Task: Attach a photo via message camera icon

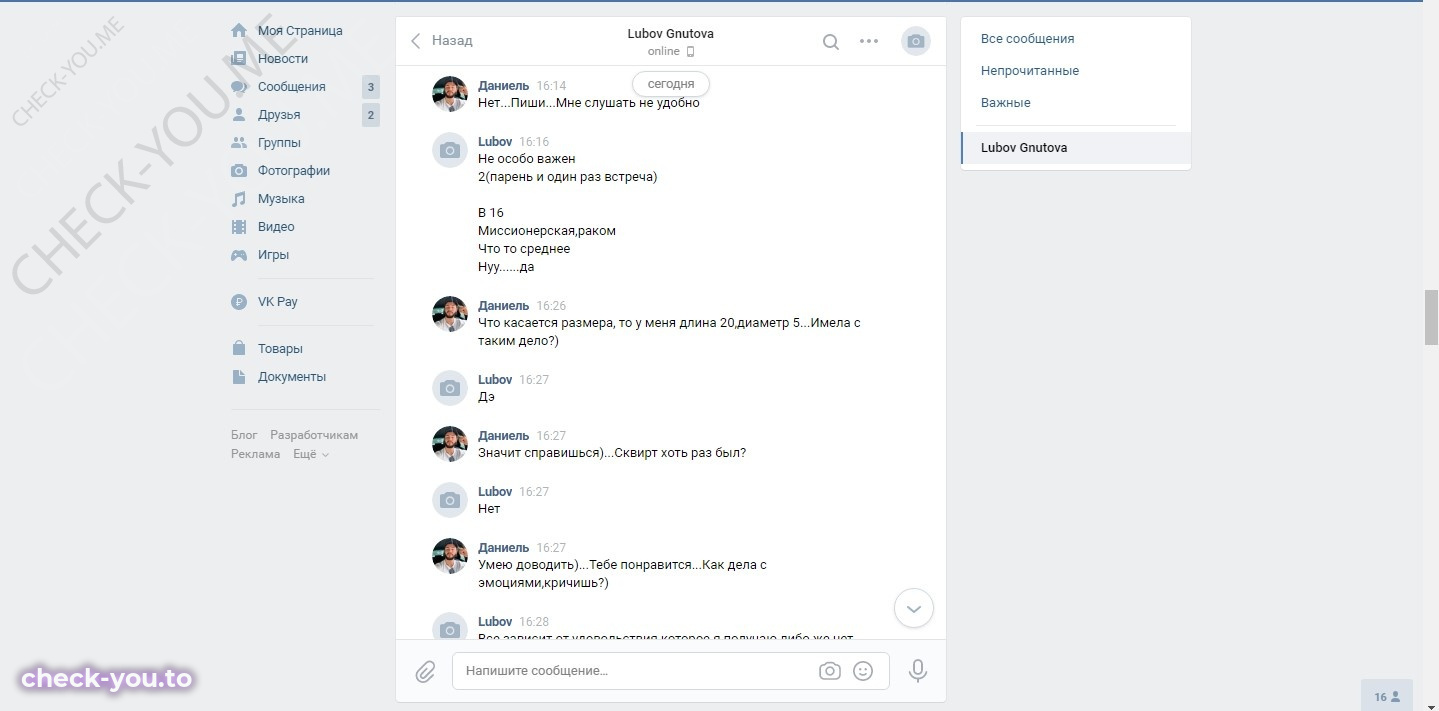Action: point(829,671)
